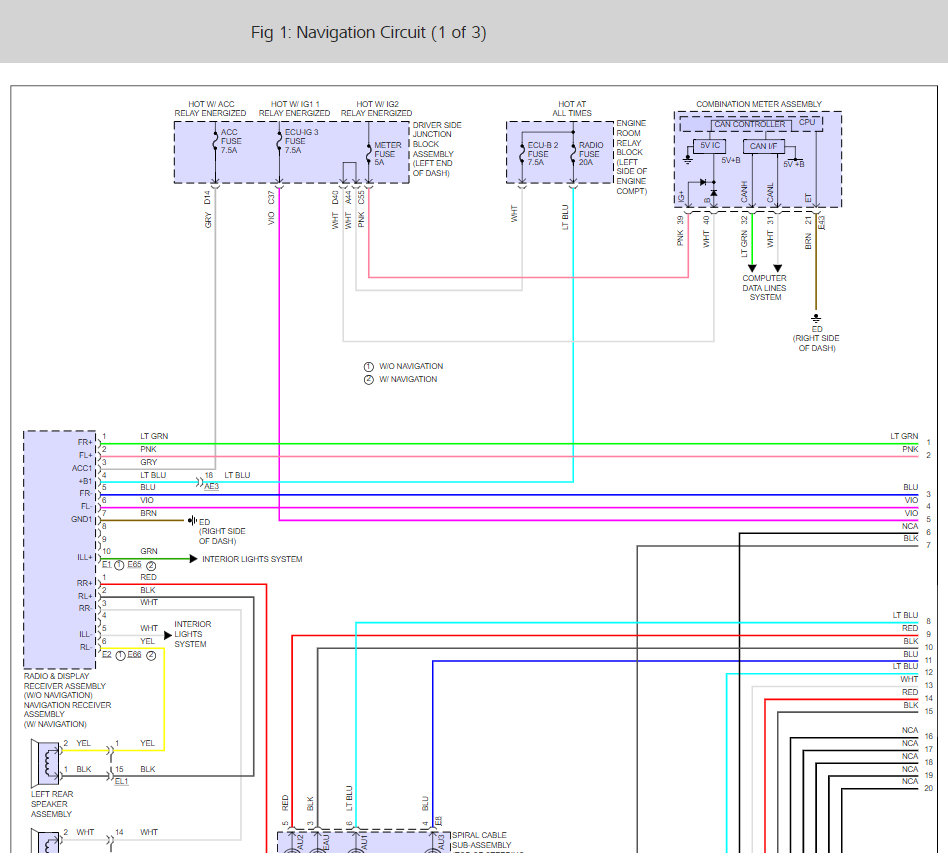Click the arrow before multi-line Interior Lights System
This screenshot has width=948, height=868.
[168, 635]
